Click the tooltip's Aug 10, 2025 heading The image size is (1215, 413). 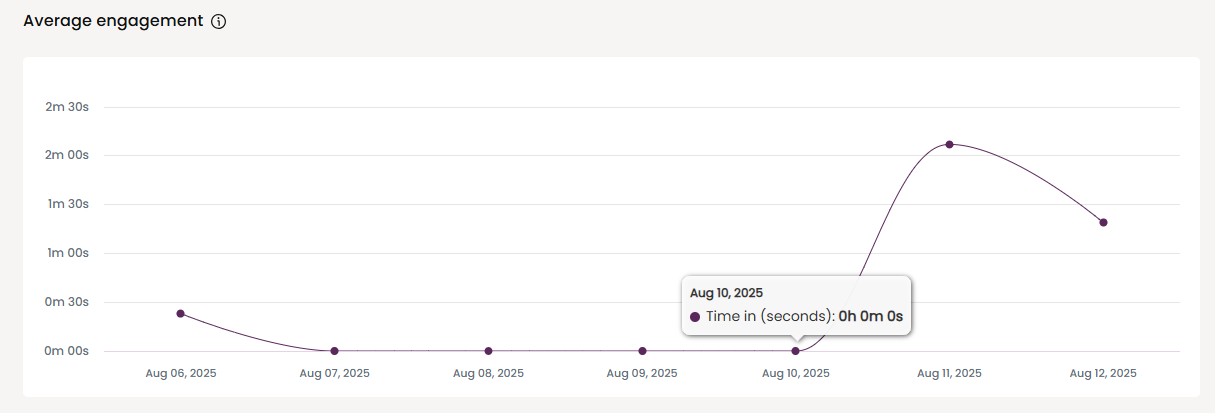726,293
